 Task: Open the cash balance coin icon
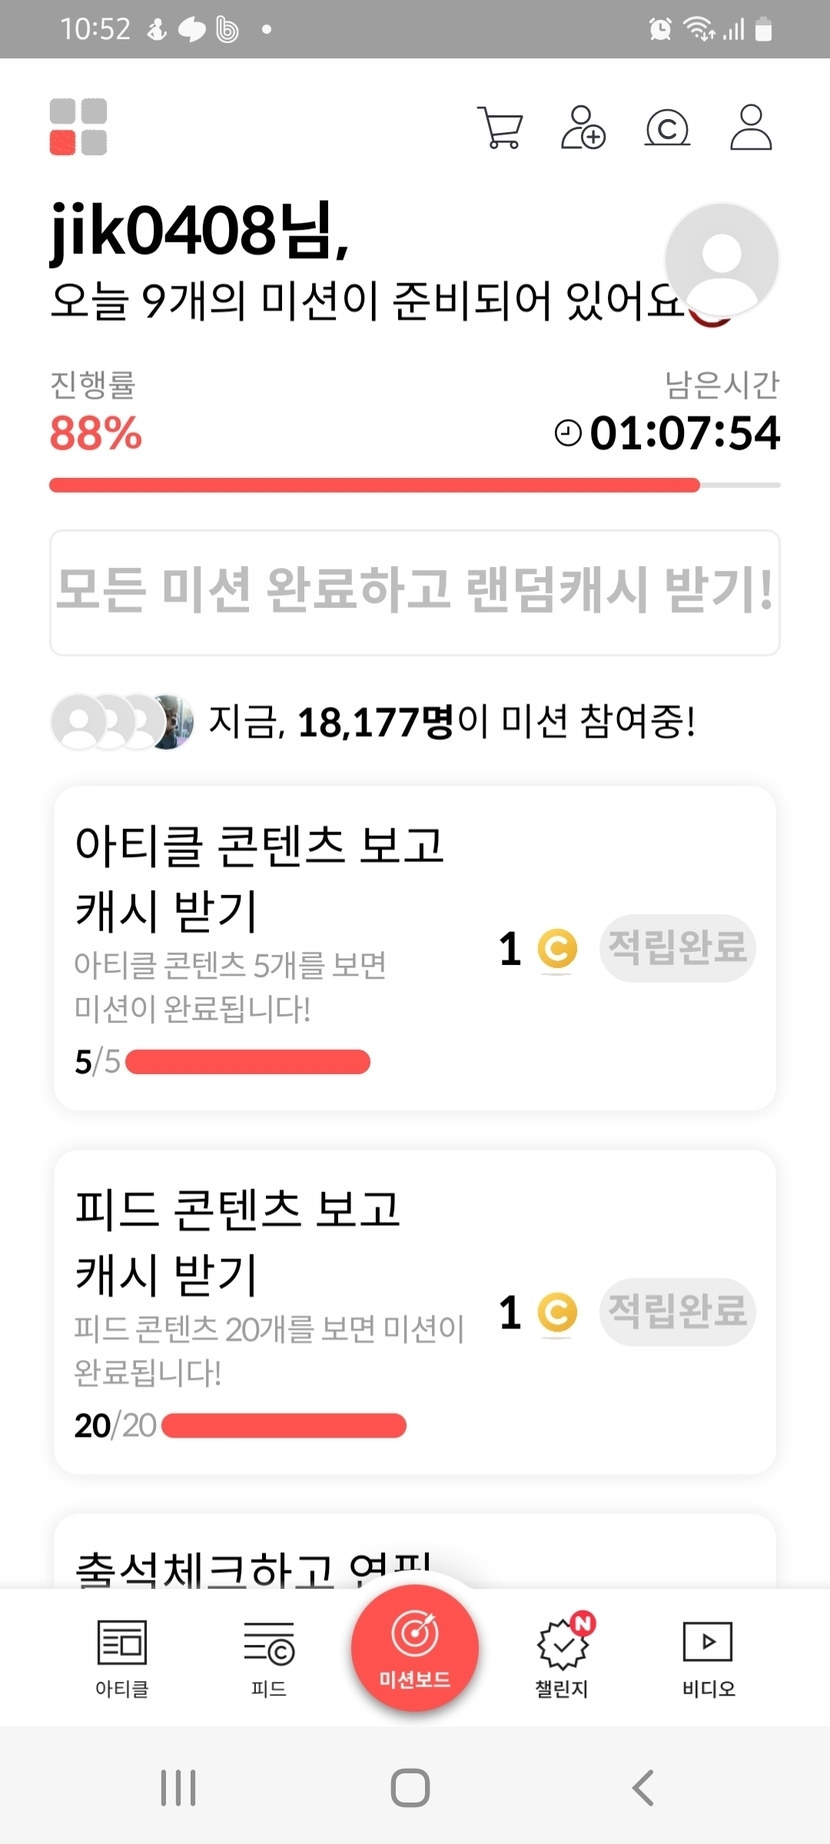pyautogui.click(x=667, y=128)
